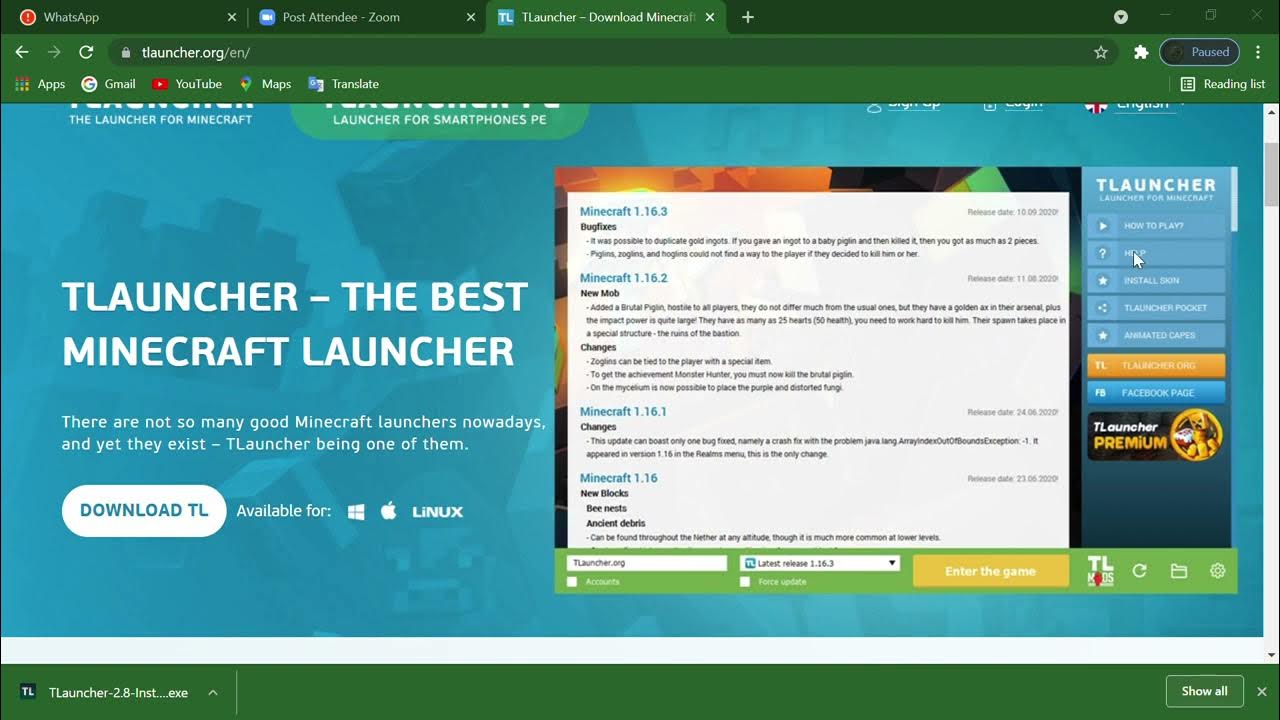Click the launcher sidebar scrollbar
This screenshot has height=720, width=1280.
coord(1234,200)
